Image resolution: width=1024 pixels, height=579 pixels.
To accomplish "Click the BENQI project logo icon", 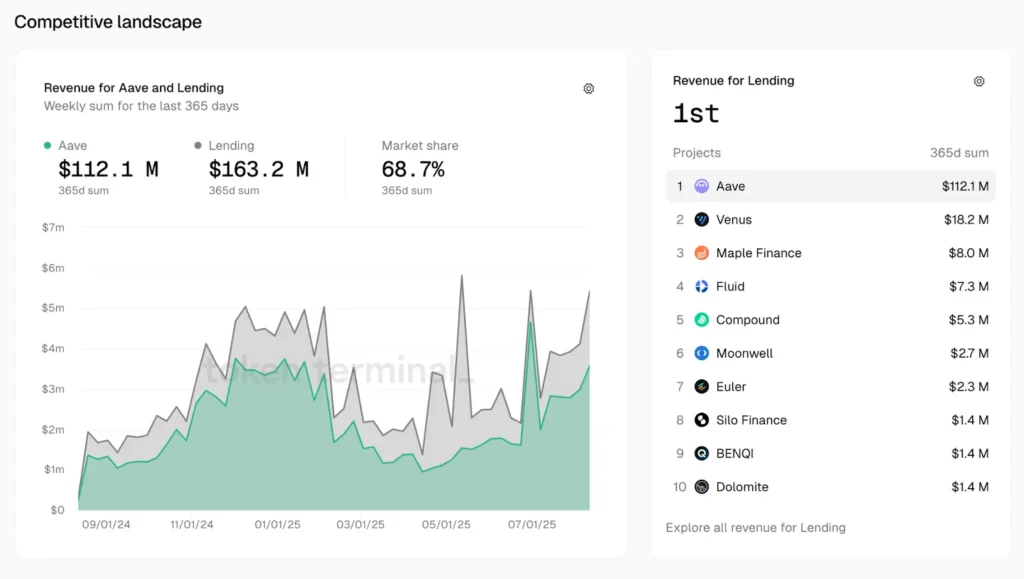I will (701, 453).
